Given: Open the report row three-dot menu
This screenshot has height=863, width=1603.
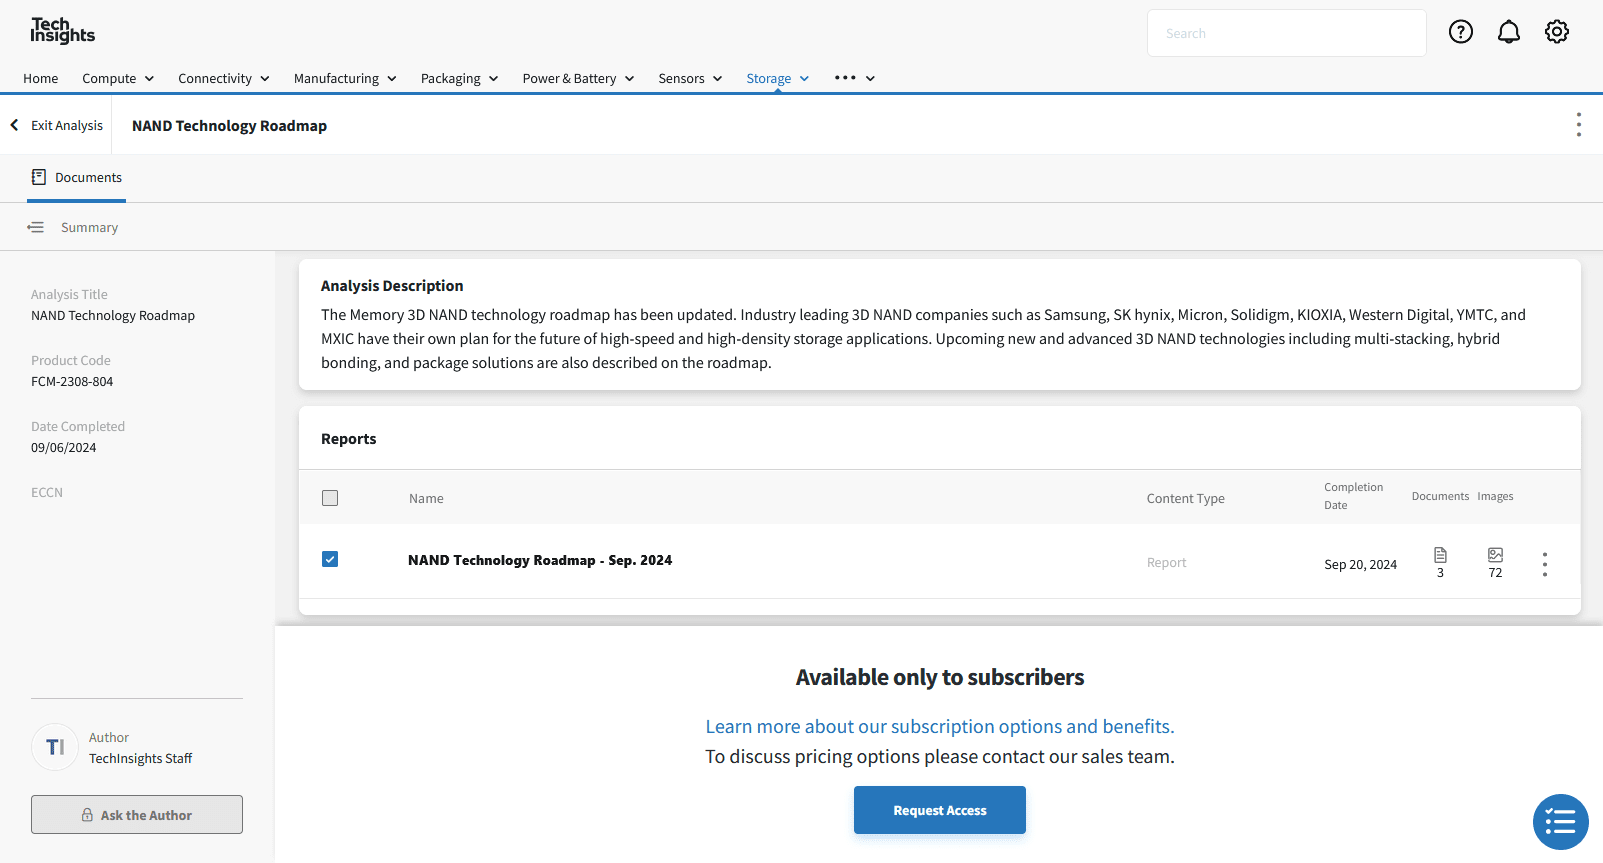Looking at the screenshot, I should click(x=1545, y=564).
